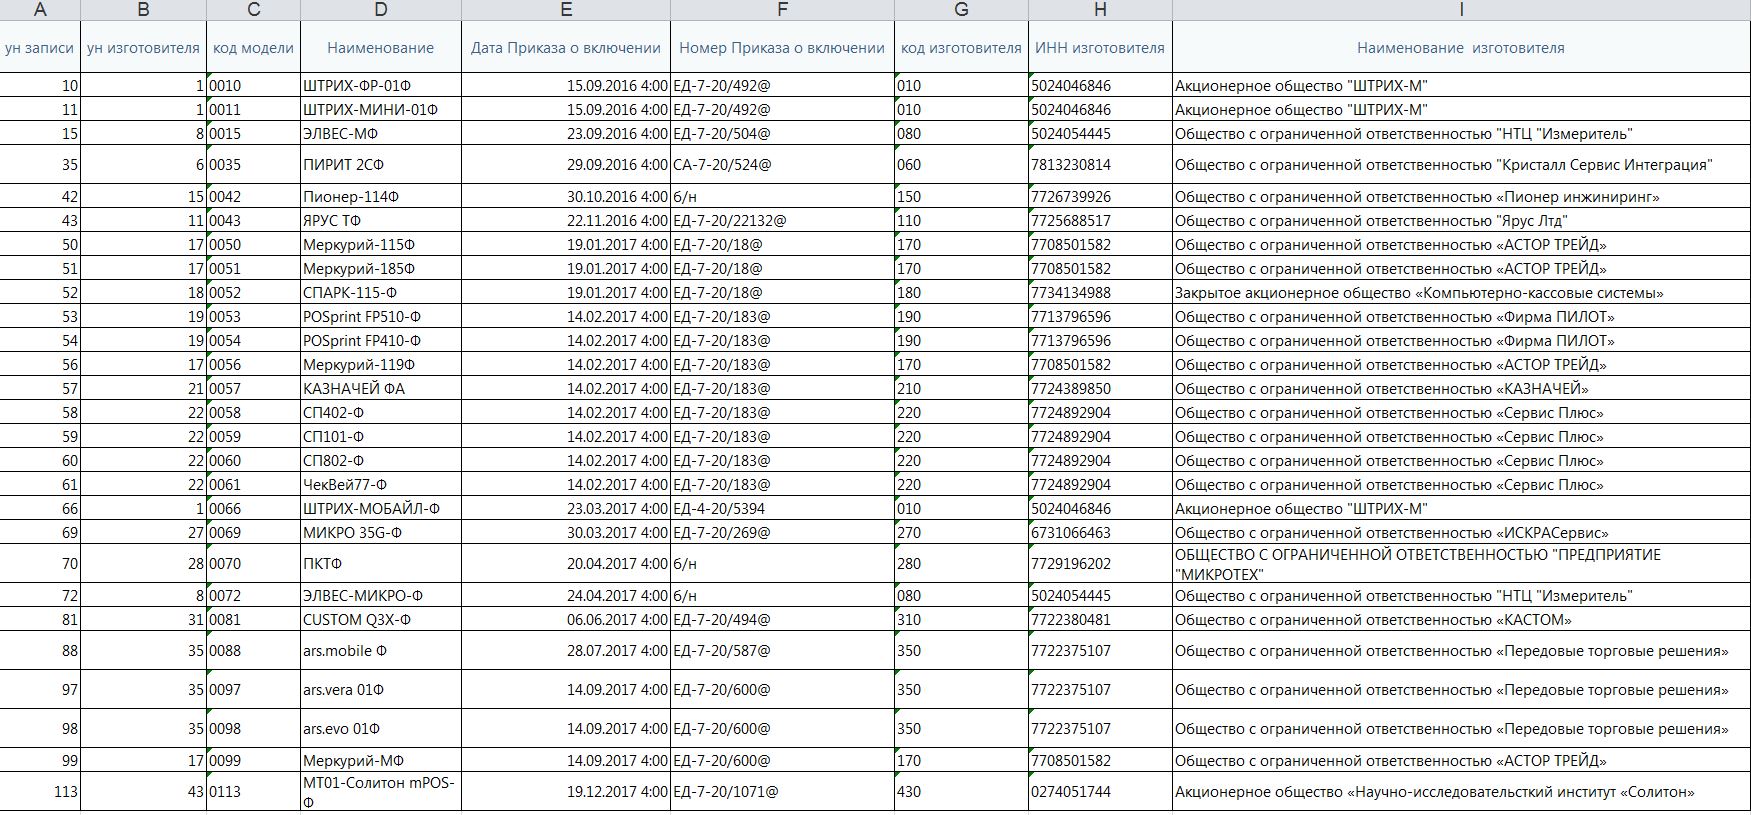This screenshot has width=1751, height=815.
Task: Select the cell 'СП101-Ф'
Action: pos(381,436)
